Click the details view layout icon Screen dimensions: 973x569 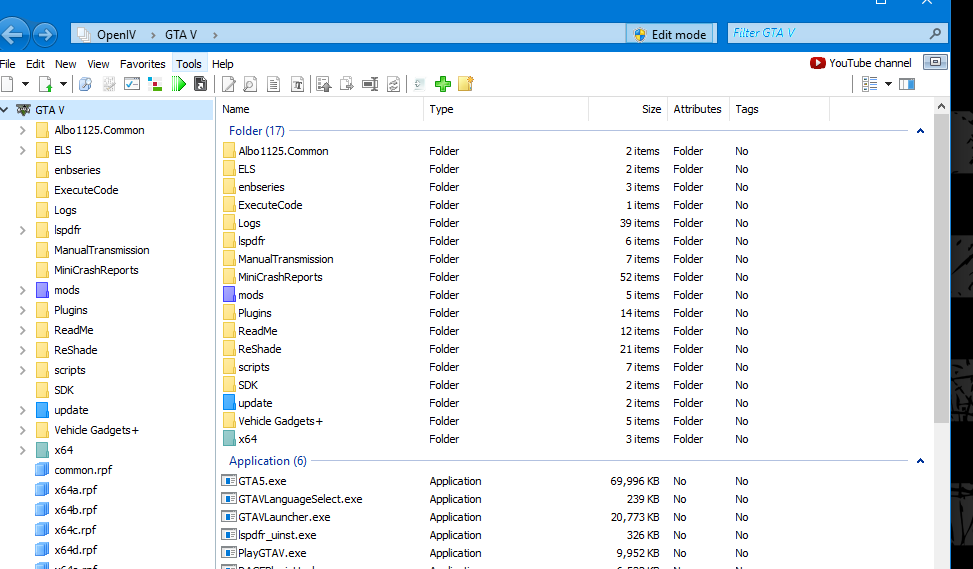click(869, 84)
